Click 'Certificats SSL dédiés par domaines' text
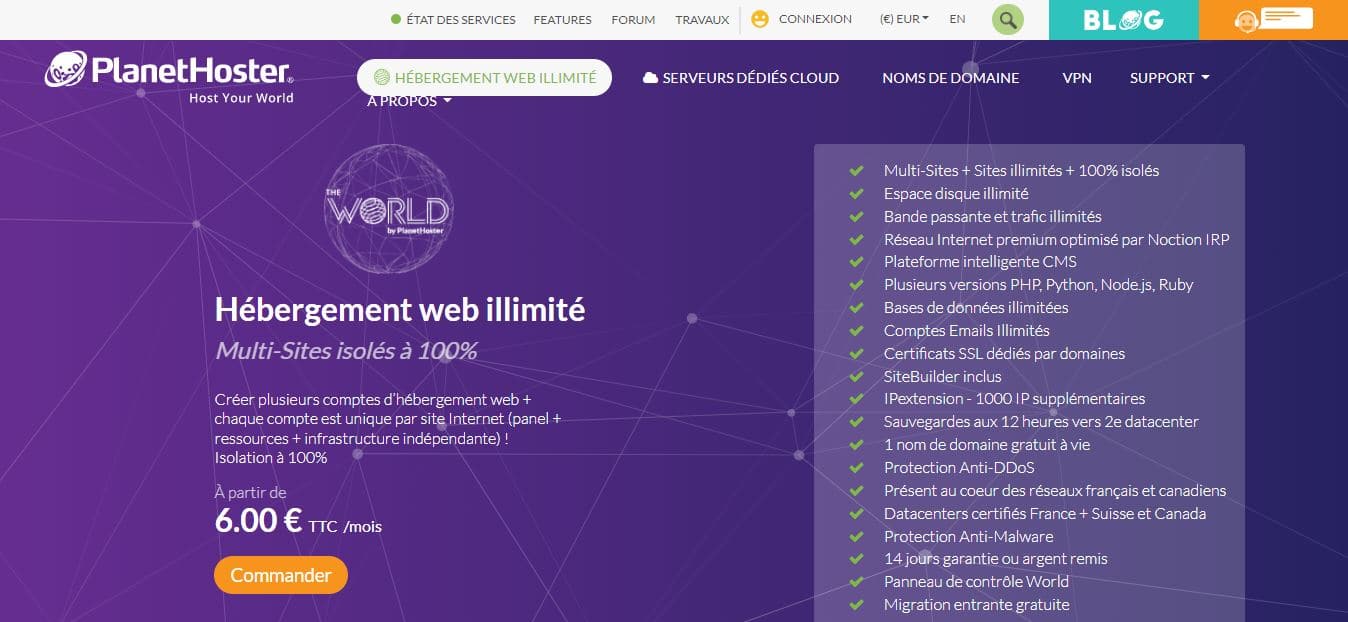1348x622 pixels. (1004, 354)
